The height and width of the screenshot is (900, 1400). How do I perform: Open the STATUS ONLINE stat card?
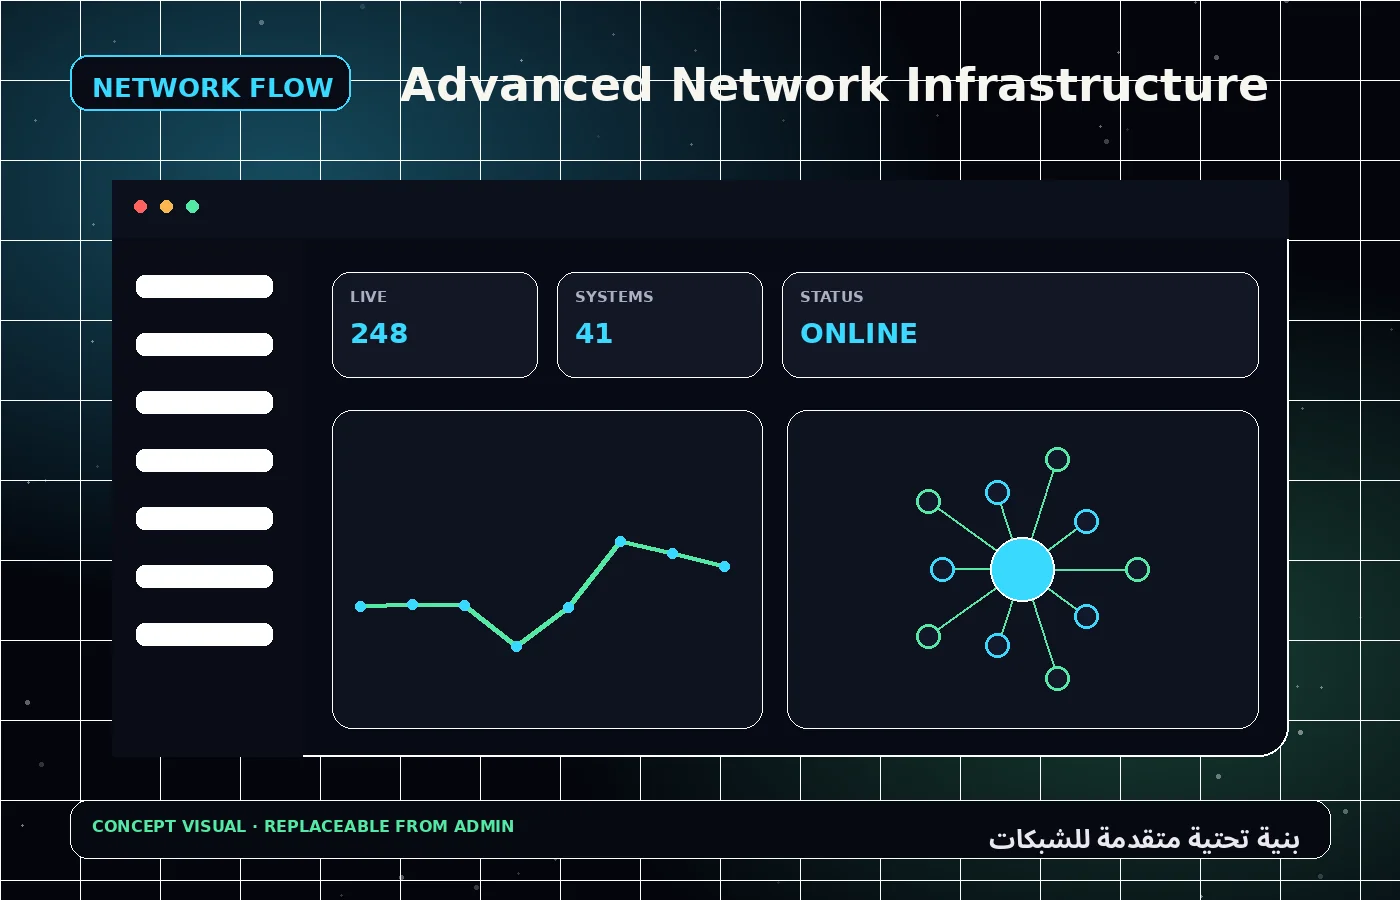click(x=1020, y=325)
